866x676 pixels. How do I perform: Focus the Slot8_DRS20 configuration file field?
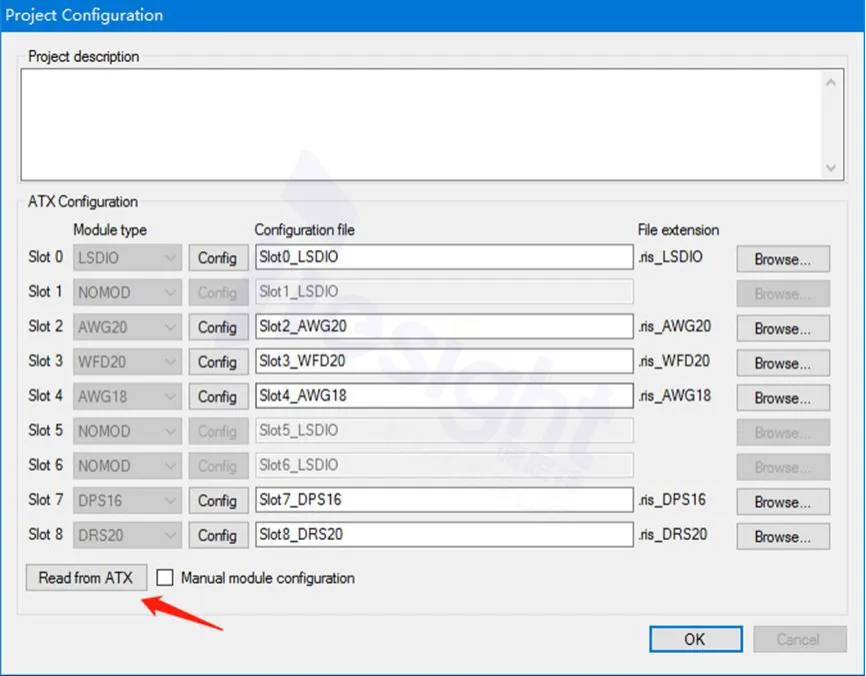(x=443, y=535)
